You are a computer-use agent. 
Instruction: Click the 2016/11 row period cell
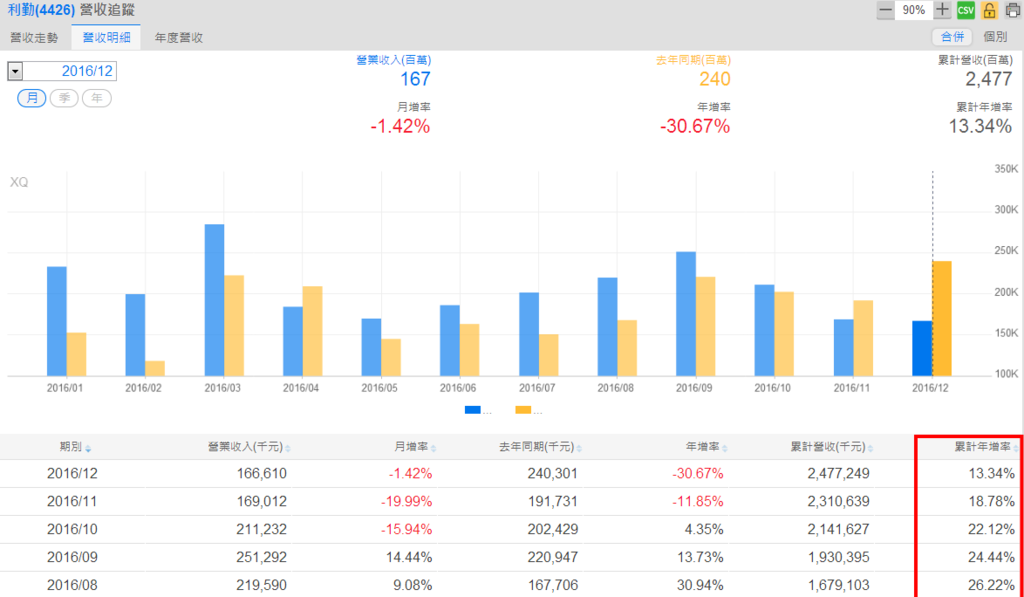tap(72, 502)
